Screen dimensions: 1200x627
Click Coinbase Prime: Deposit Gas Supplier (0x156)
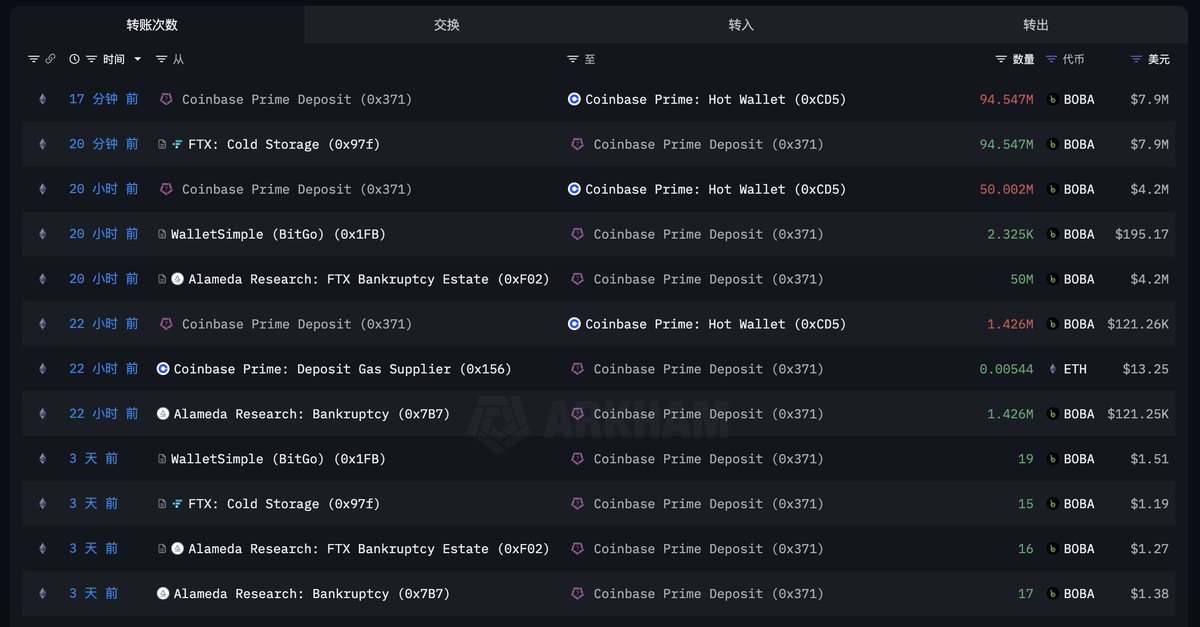point(342,369)
